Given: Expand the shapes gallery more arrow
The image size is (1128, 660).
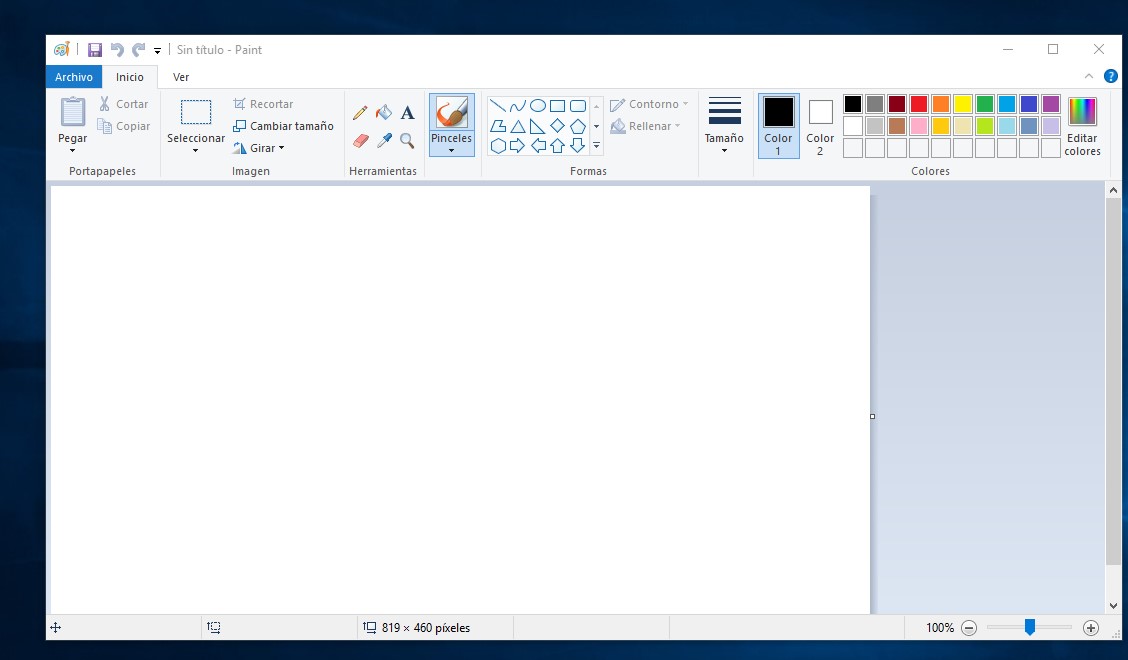Looking at the screenshot, I should pyautogui.click(x=596, y=146).
